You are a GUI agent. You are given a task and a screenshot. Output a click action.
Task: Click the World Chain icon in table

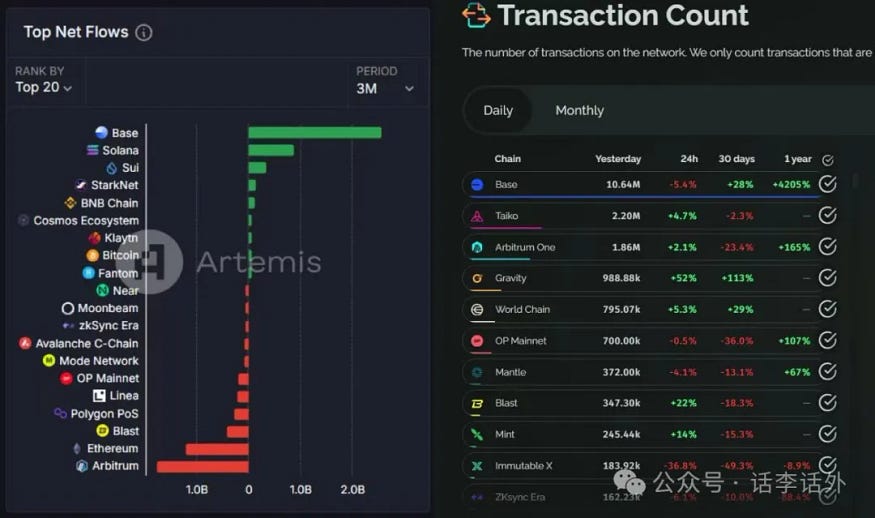coord(477,309)
